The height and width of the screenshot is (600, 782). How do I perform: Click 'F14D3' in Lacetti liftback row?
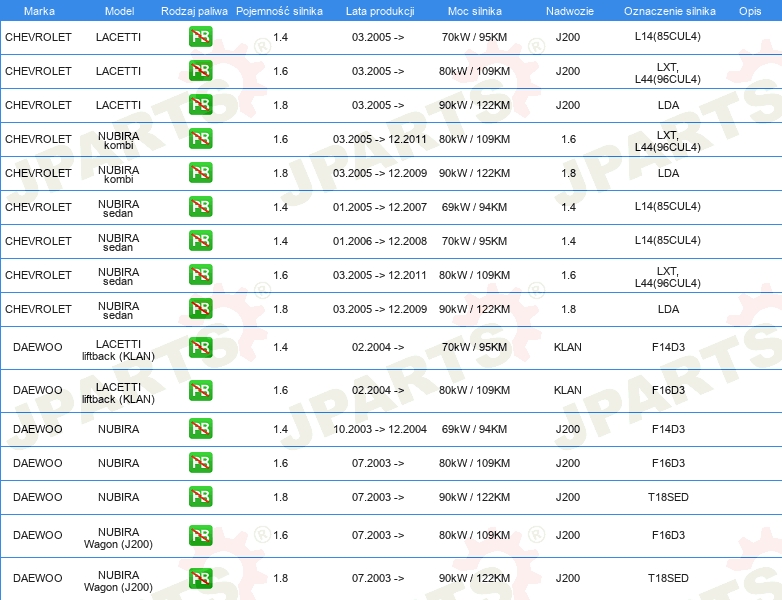668,347
